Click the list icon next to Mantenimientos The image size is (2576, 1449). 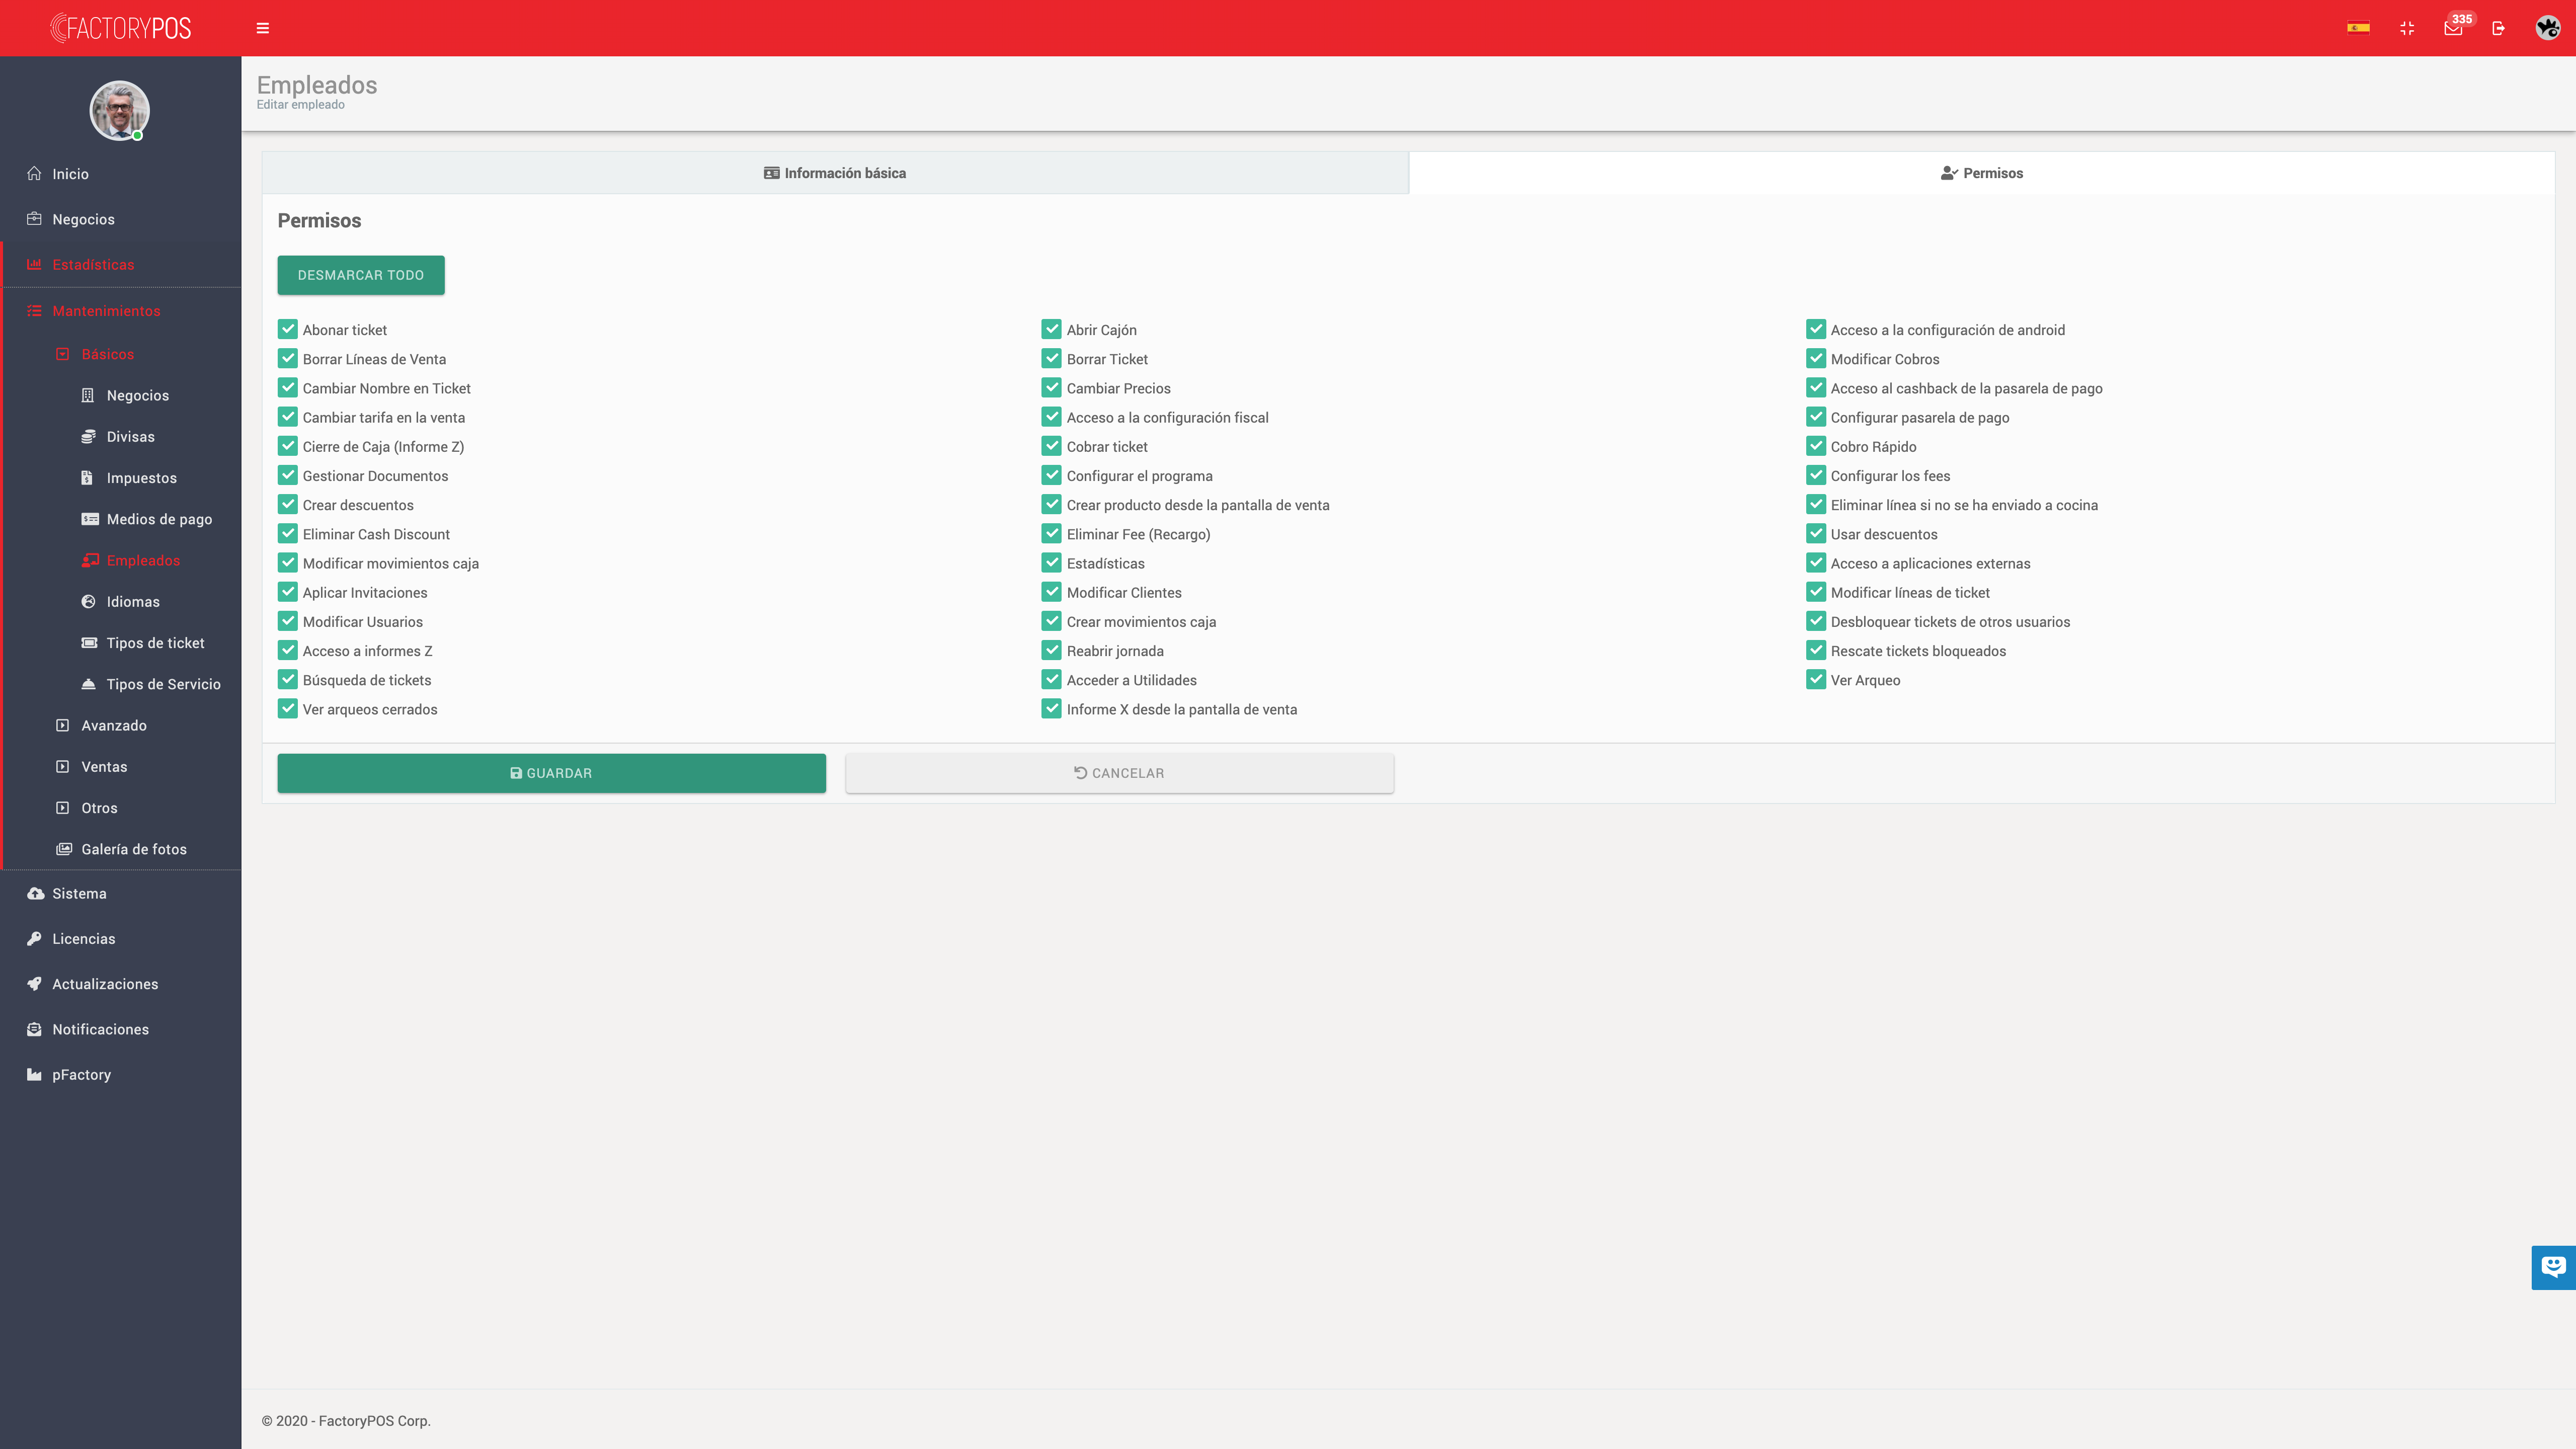click(x=34, y=310)
